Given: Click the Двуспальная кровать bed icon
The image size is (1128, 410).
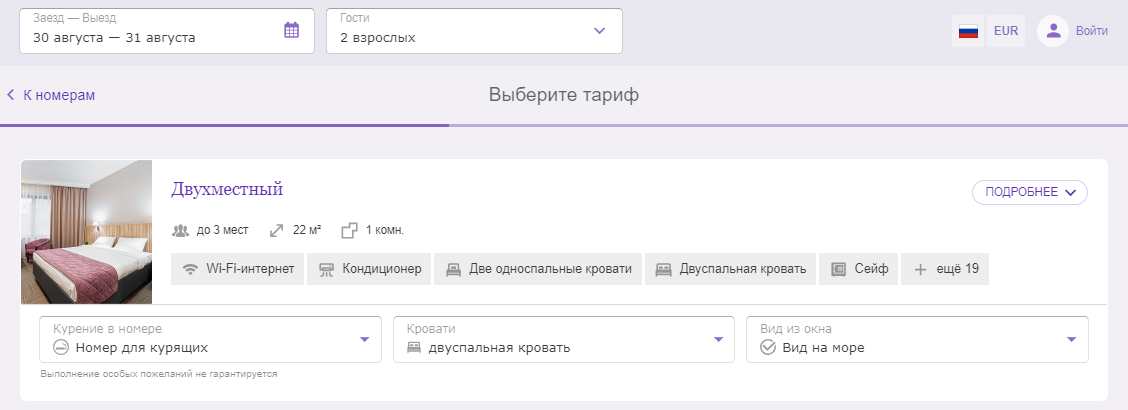Looking at the screenshot, I should (x=664, y=269).
